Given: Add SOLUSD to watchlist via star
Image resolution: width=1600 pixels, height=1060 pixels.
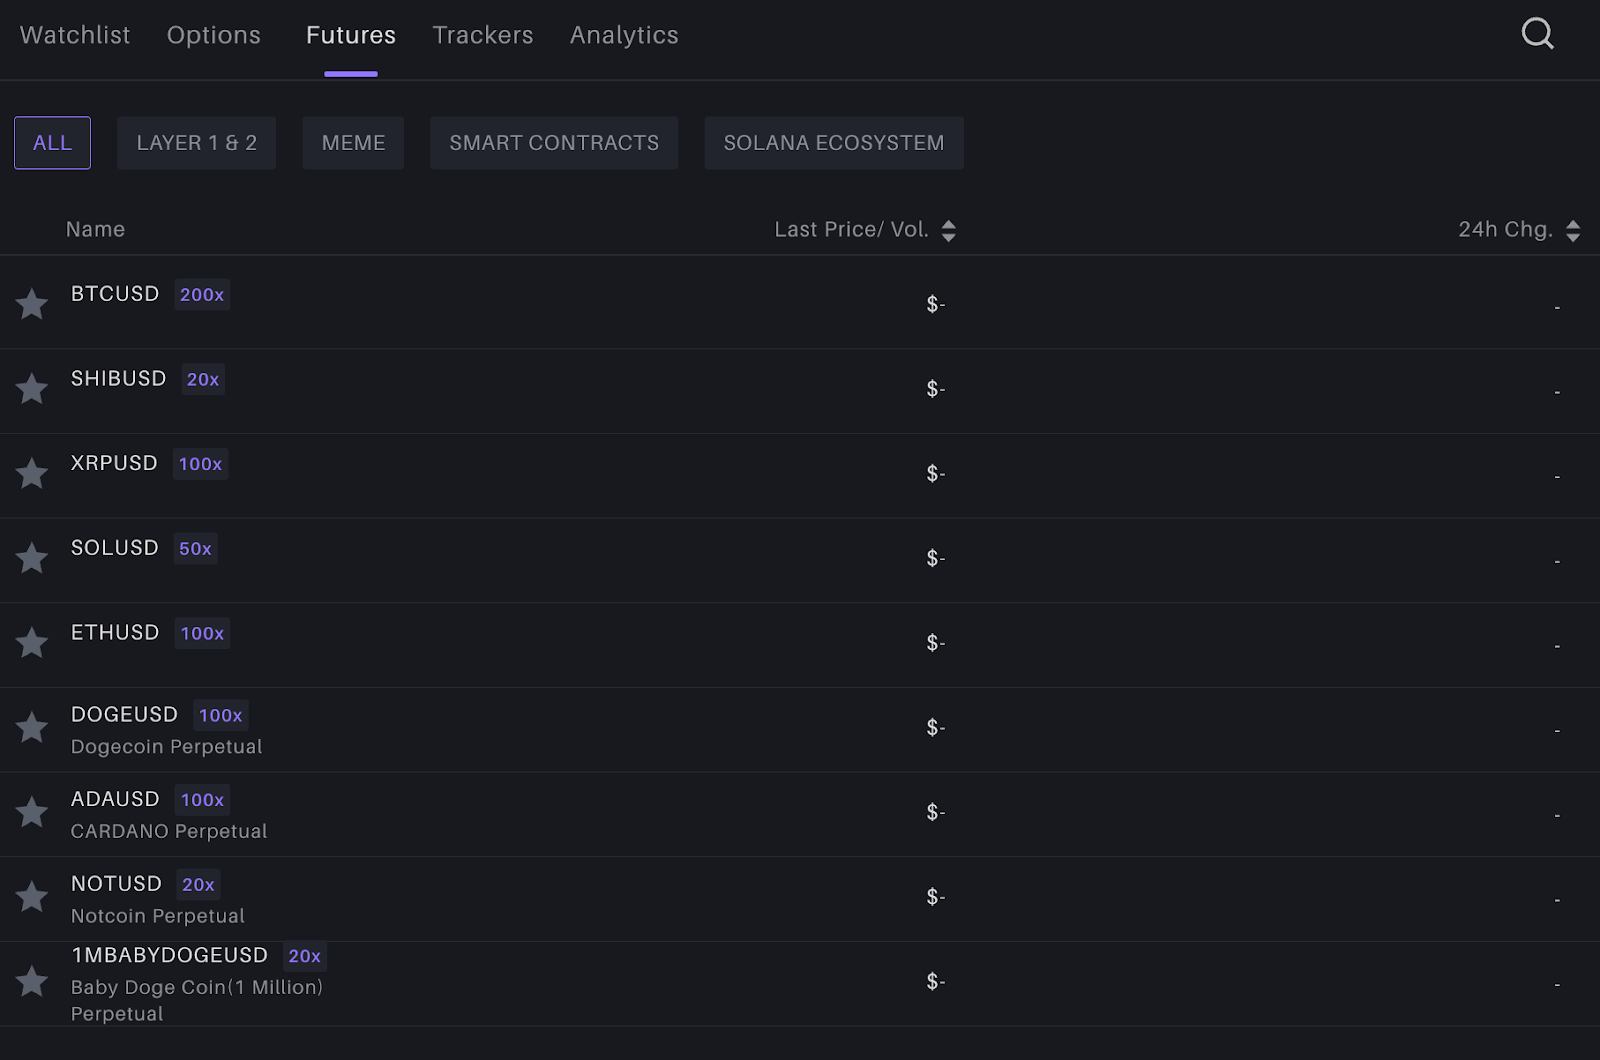Looking at the screenshot, I should (32, 558).
